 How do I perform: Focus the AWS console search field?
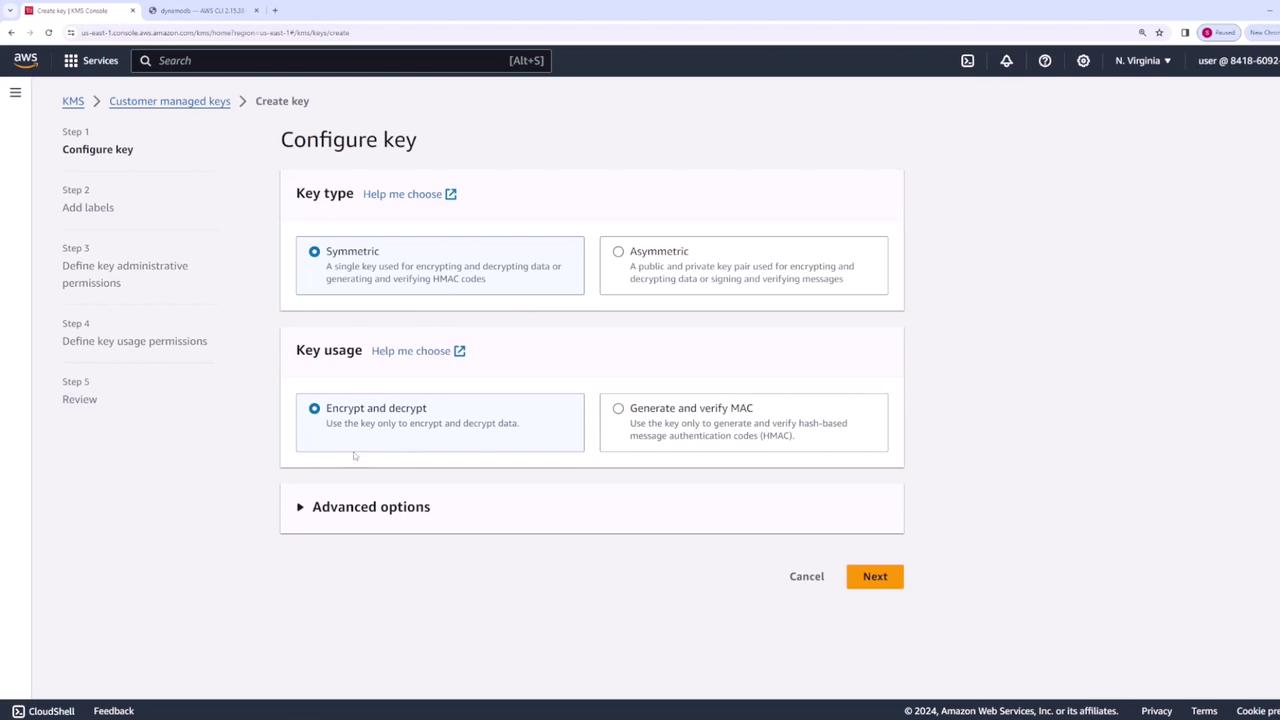click(340, 61)
